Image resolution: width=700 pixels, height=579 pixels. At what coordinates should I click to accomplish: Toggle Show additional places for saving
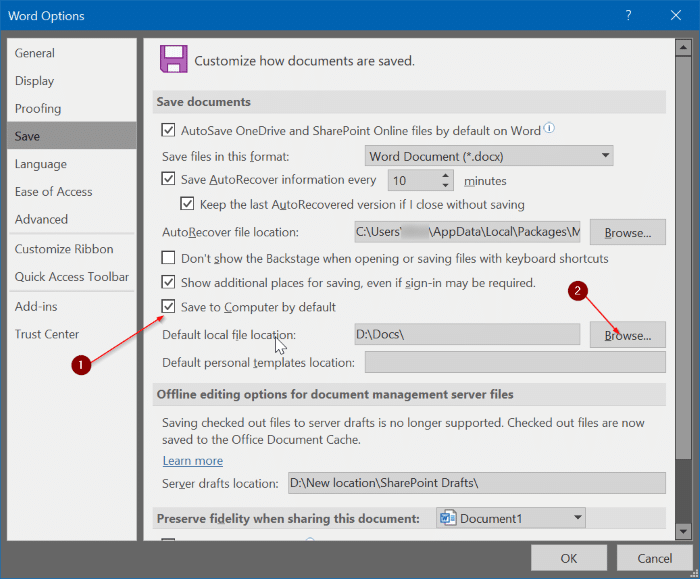pos(168,282)
